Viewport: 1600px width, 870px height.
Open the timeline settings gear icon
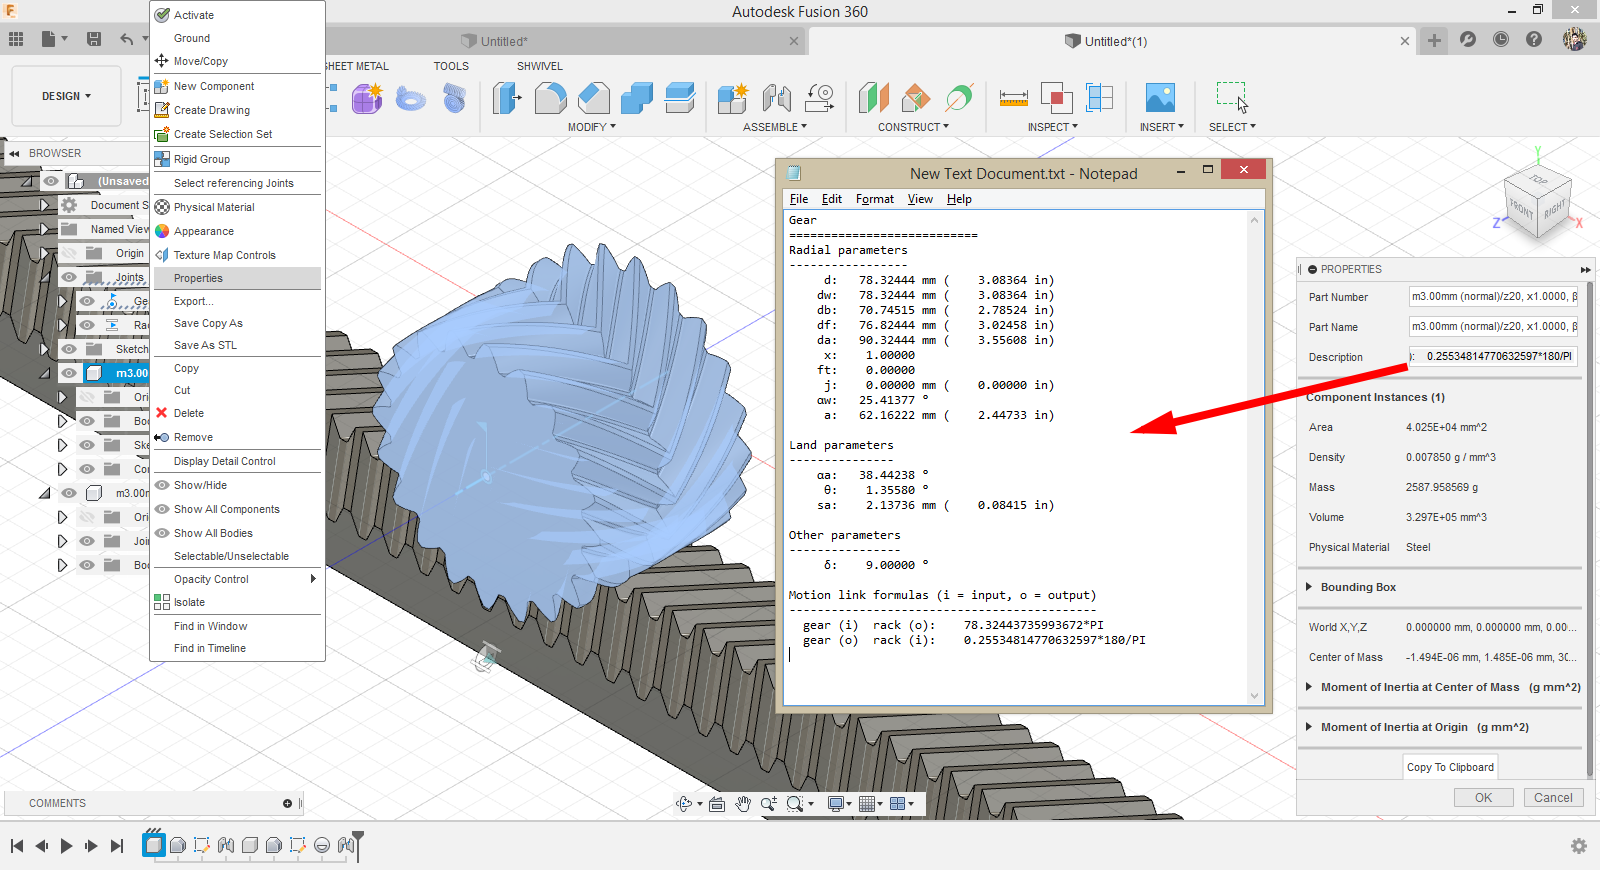pos(1579,846)
